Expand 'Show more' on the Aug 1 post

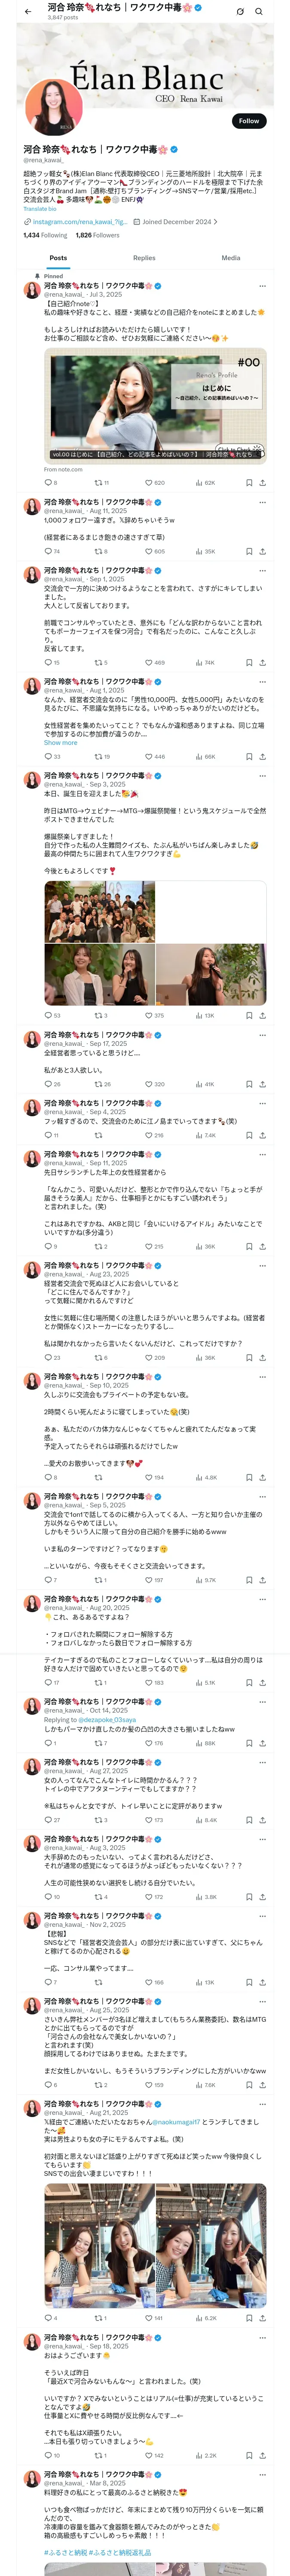tap(60, 742)
